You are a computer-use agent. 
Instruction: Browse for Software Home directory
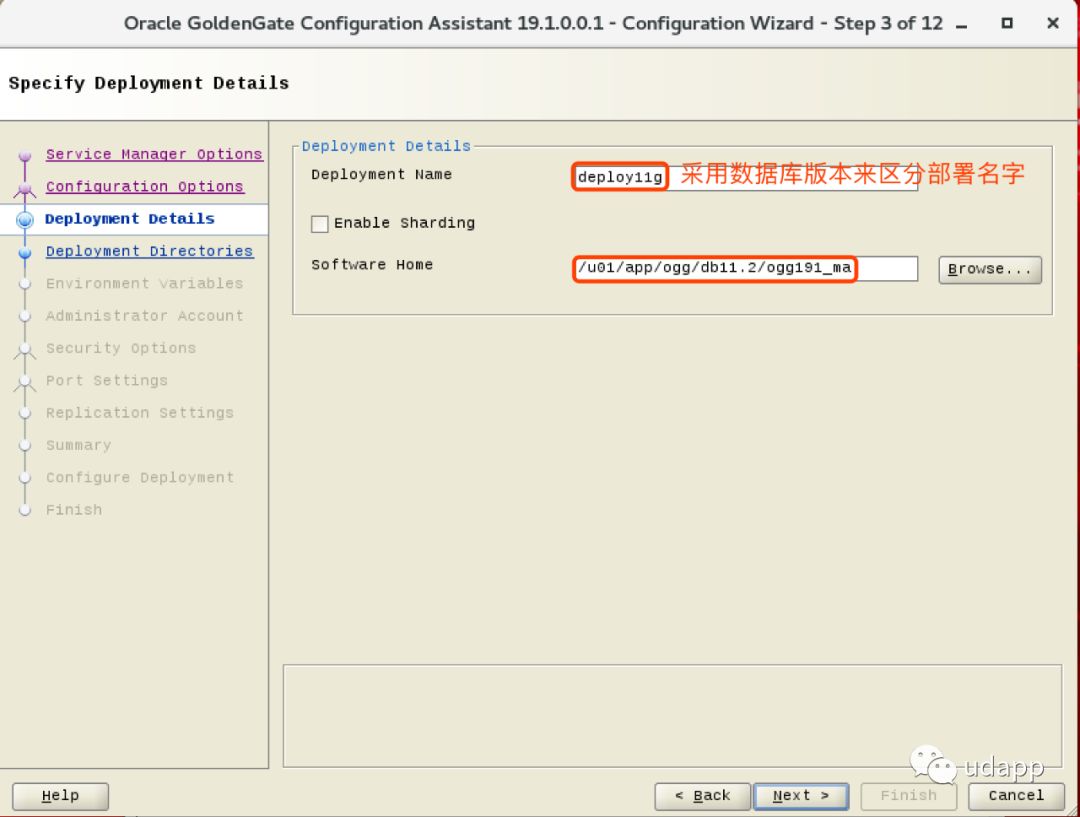[990, 269]
